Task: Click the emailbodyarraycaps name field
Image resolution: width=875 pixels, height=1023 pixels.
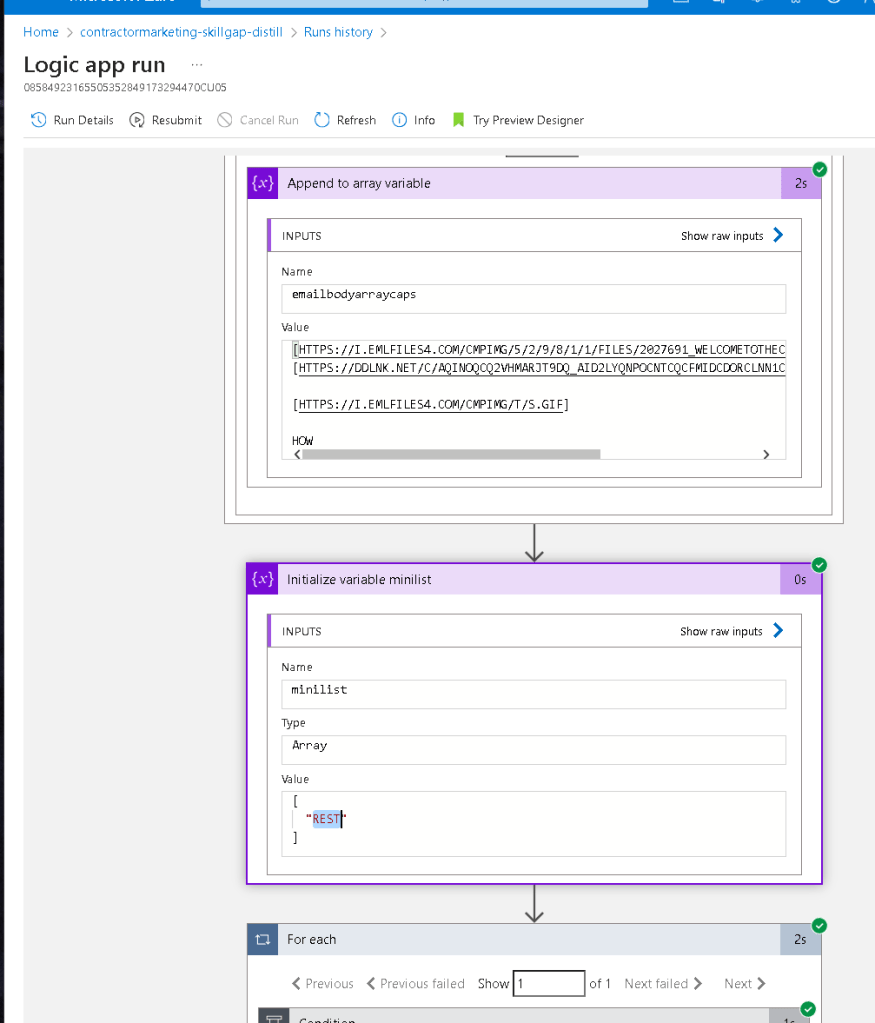Action: pos(533,298)
